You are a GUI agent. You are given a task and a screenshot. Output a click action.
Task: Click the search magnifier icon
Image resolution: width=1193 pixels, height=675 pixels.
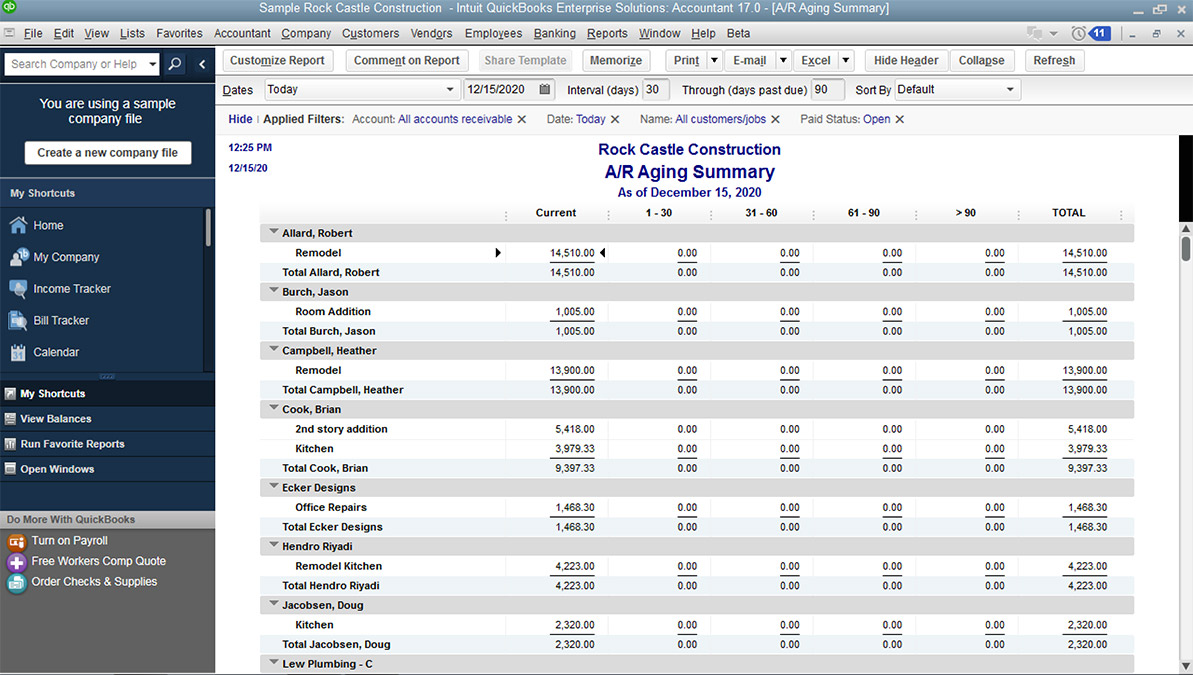pyautogui.click(x=175, y=64)
